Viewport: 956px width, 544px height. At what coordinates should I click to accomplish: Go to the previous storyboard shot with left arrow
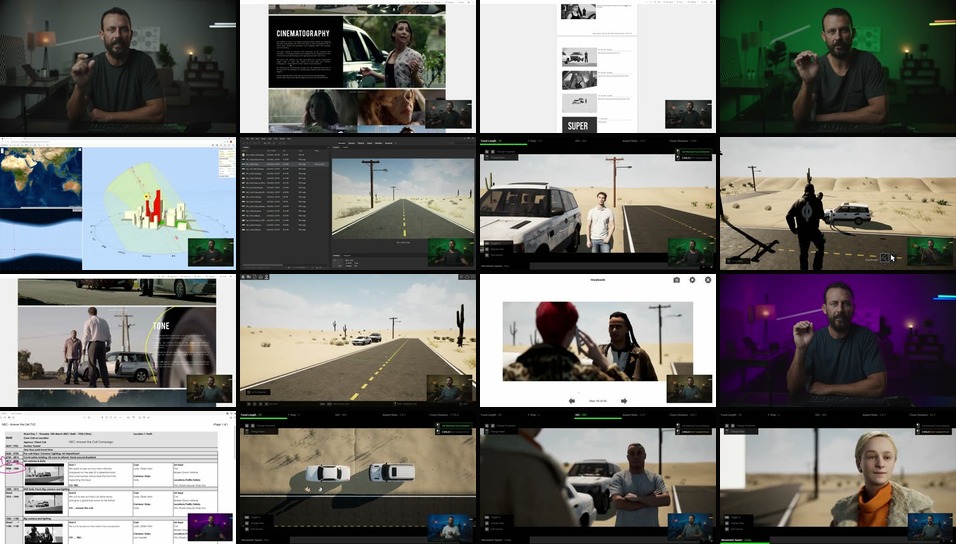tap(572, 401)
